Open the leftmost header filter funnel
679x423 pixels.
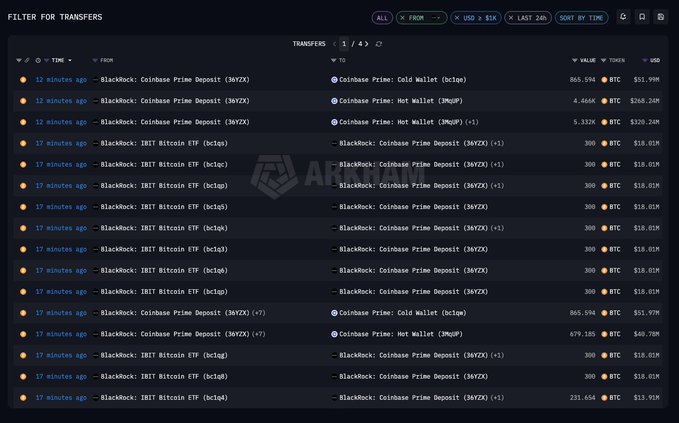(x=19, y=60)
